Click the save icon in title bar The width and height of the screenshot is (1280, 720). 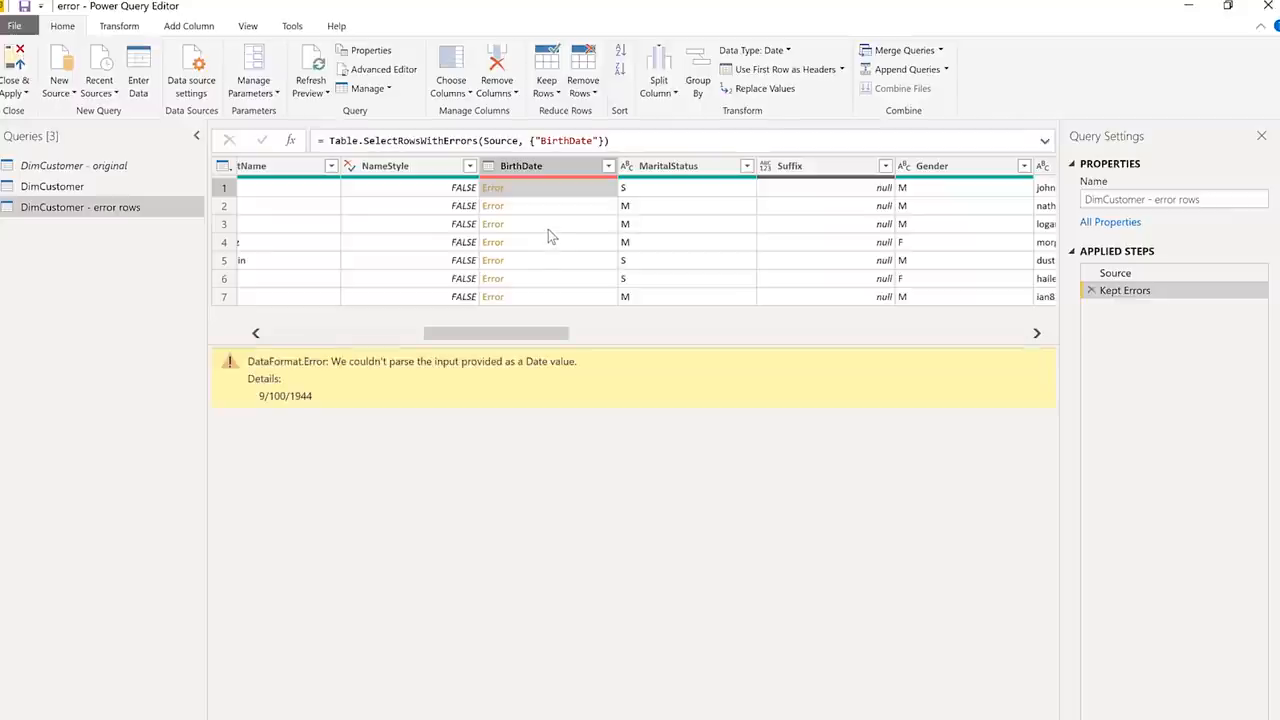coord(24,6)
